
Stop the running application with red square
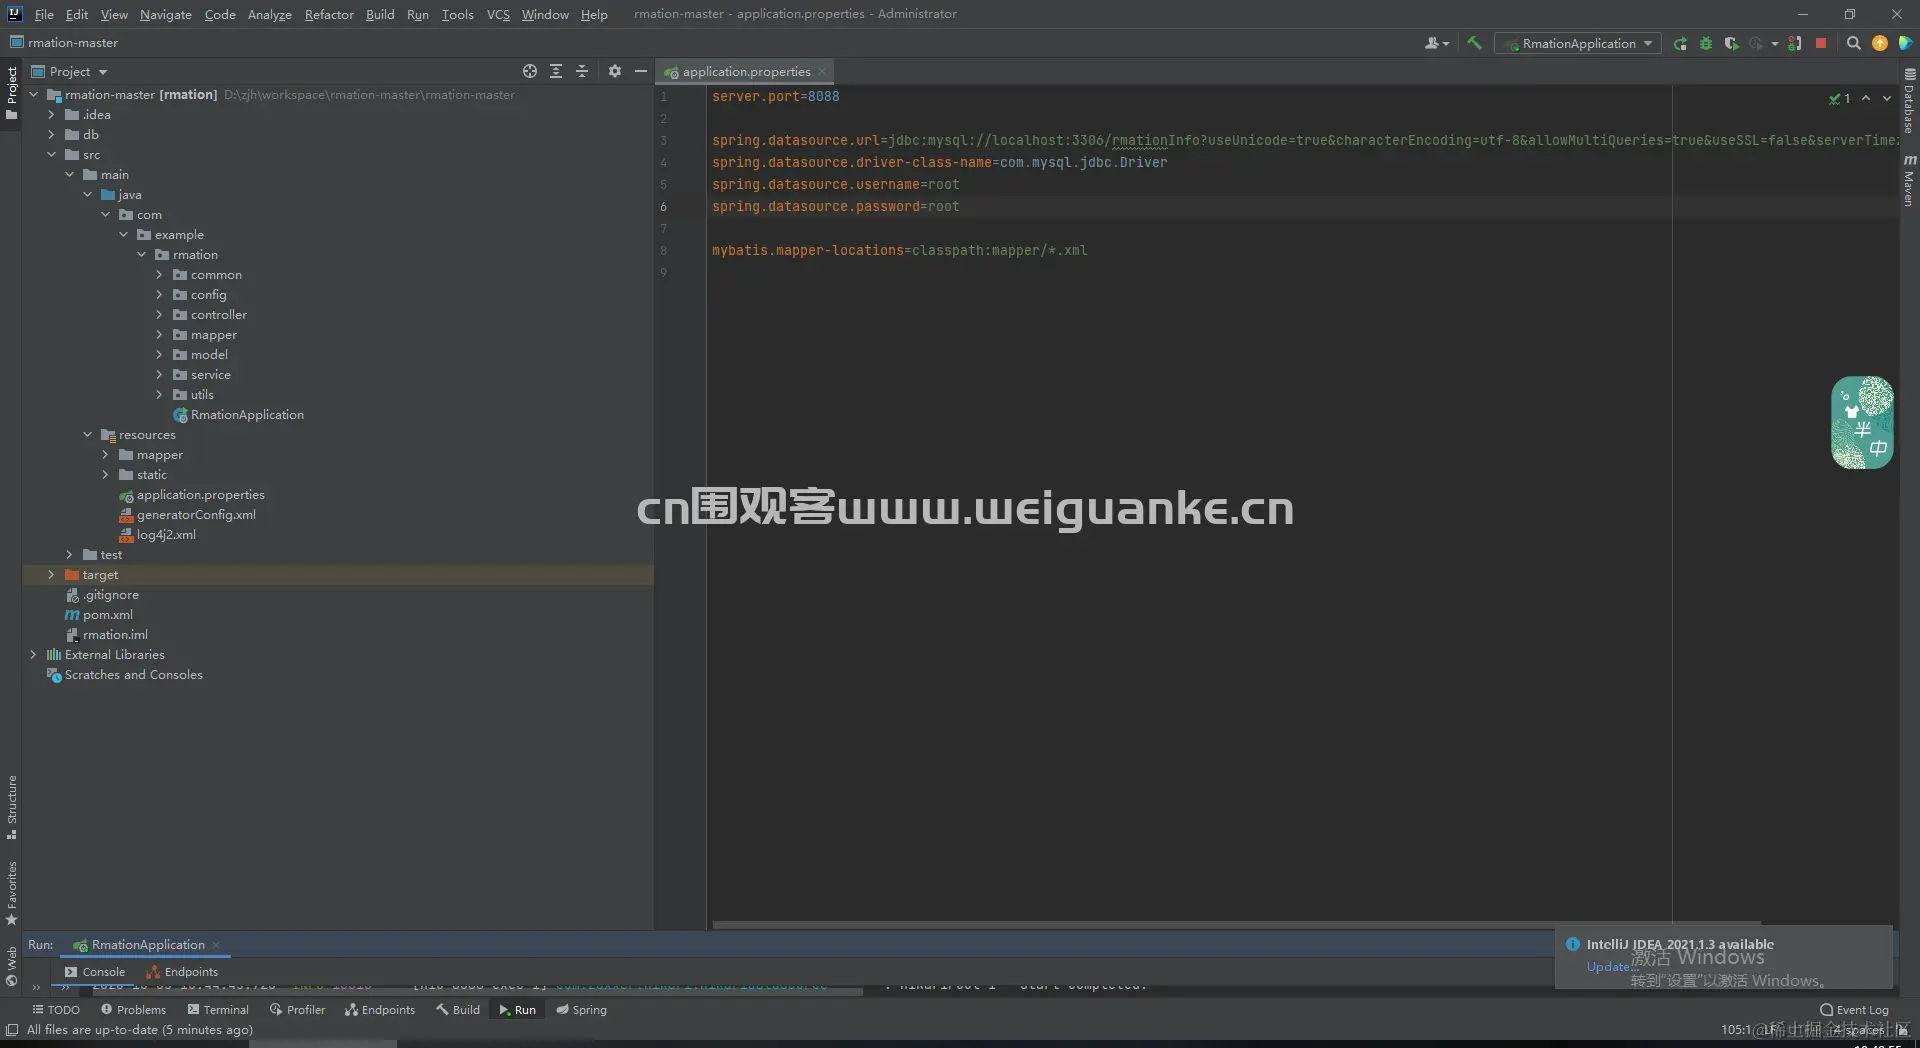pyautogui.click(x=1821, y=43)
